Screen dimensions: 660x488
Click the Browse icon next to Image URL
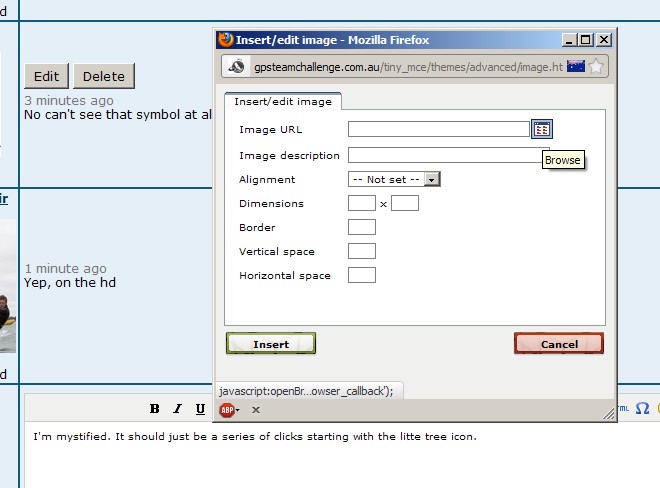(541, 129)
